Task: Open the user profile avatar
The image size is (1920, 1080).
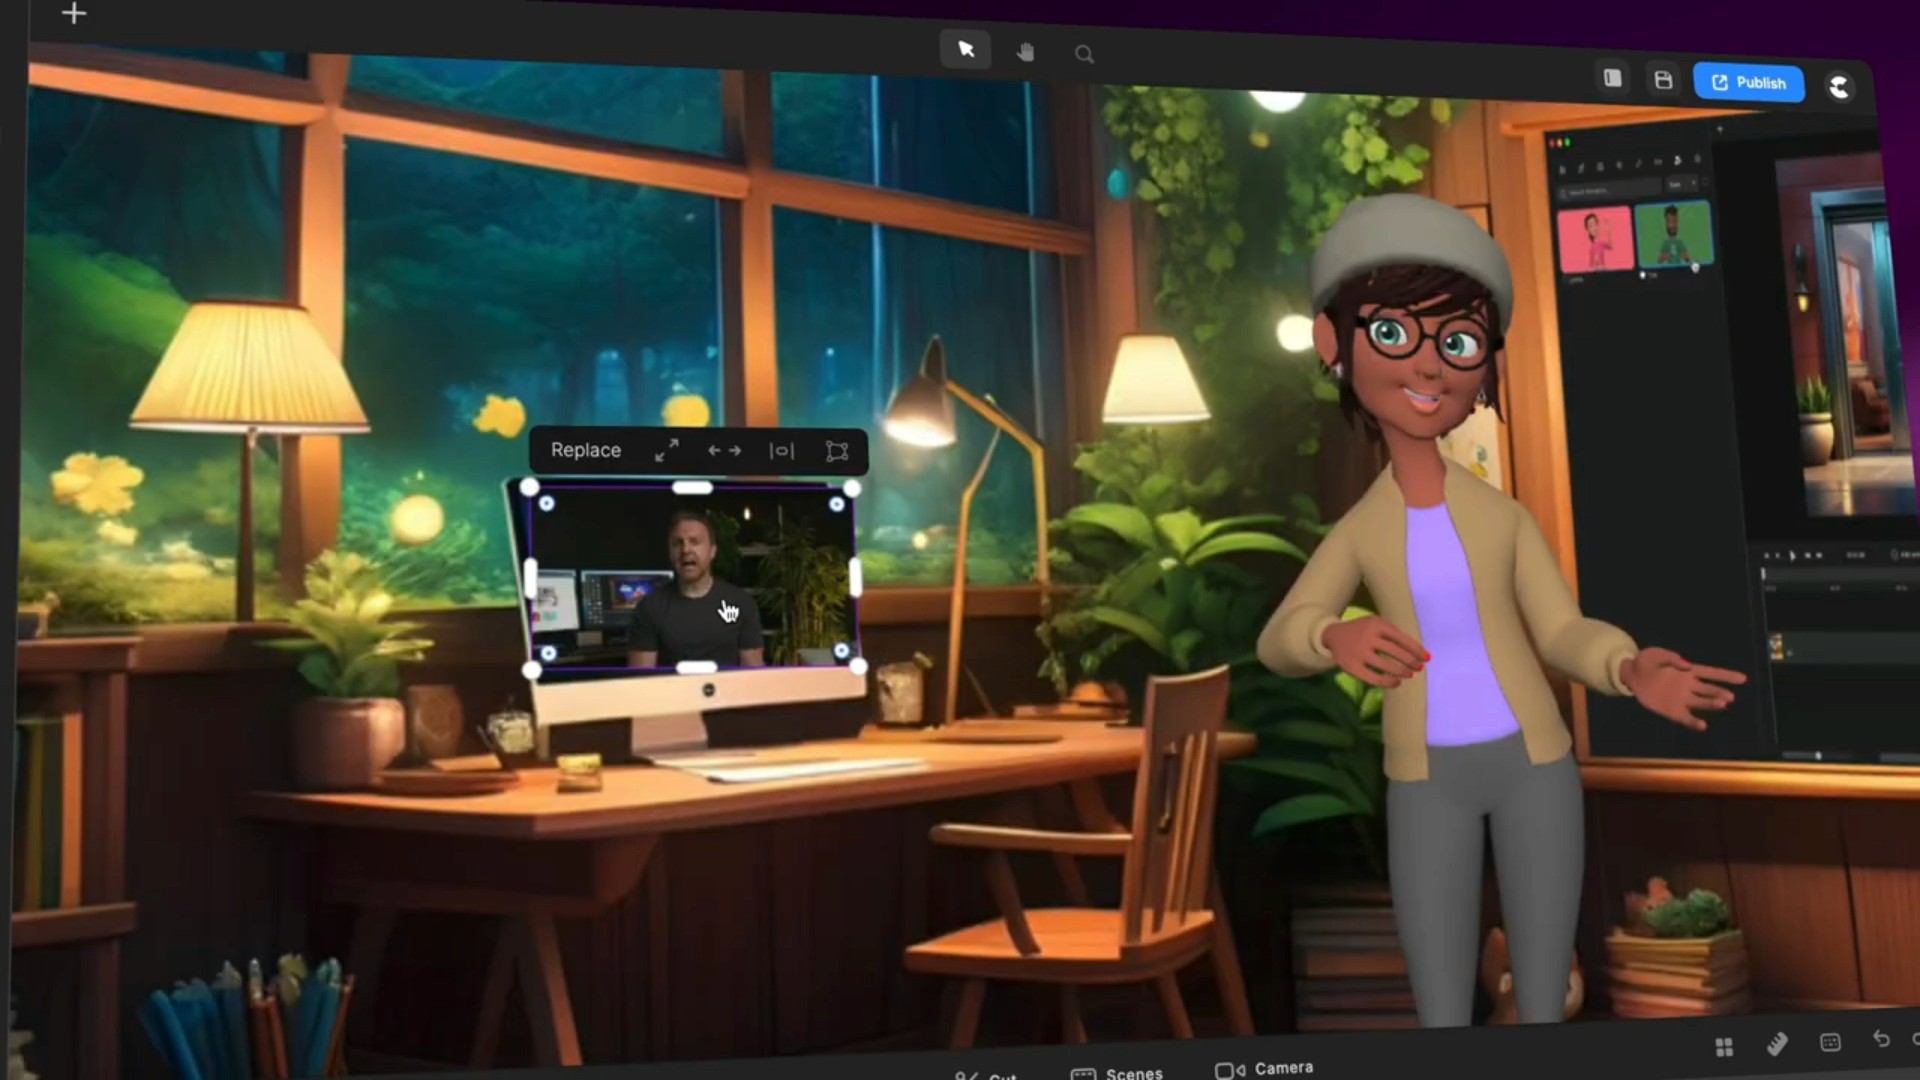Action: coord(1839,87)
